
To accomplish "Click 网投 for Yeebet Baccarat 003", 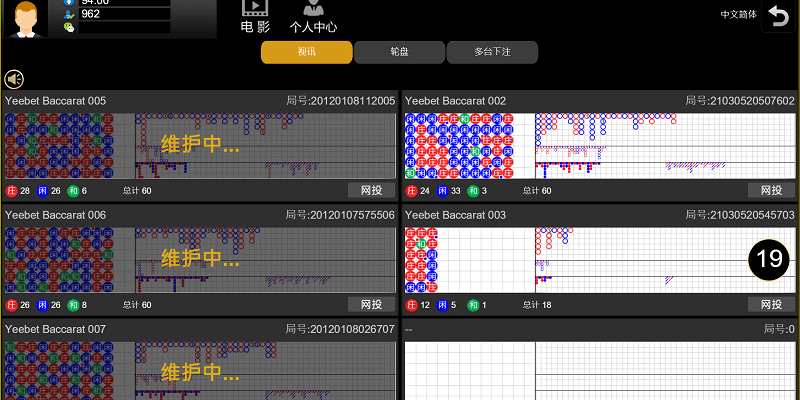I will click(x=771, y=305).
